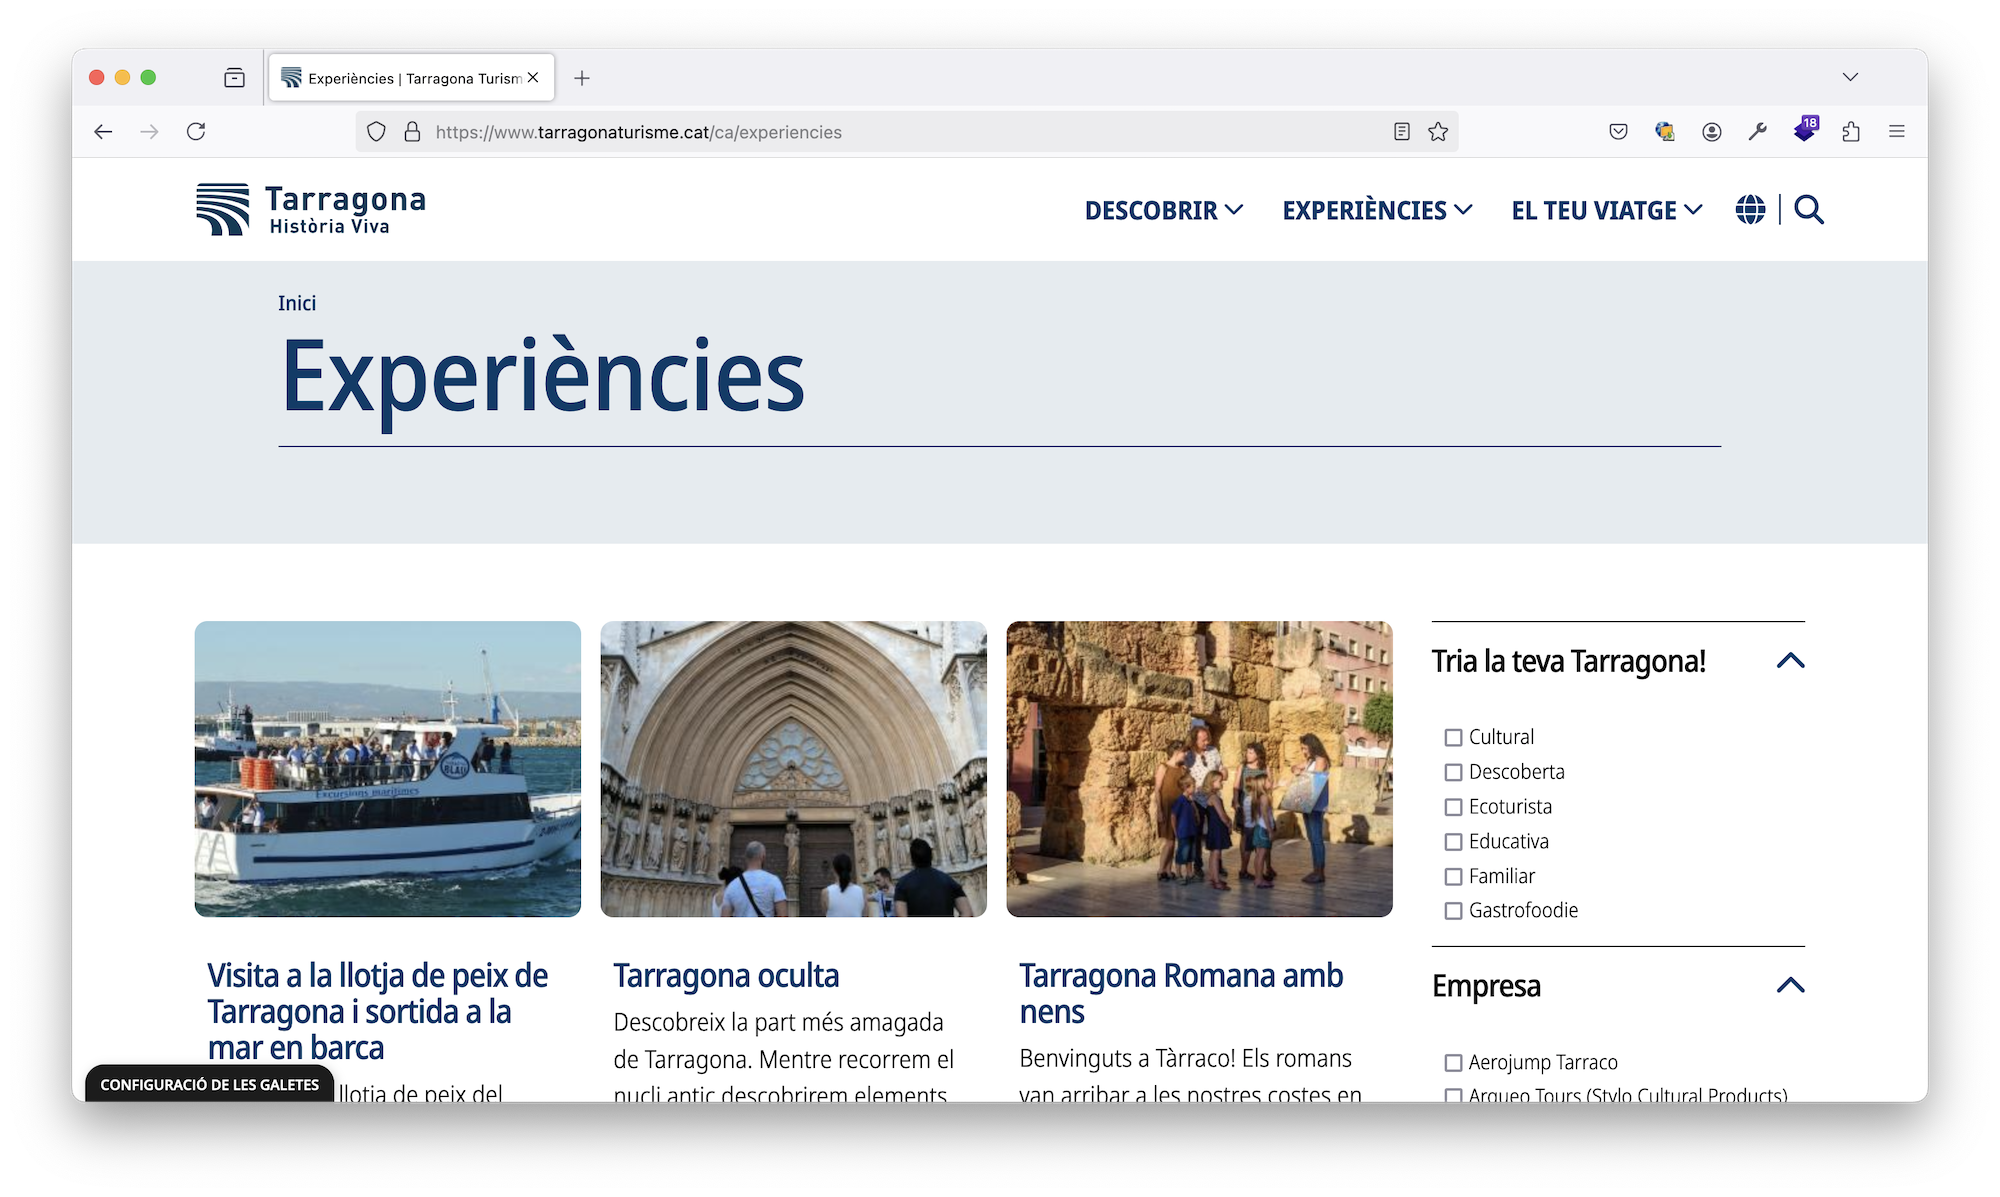Open the EXPERIÈNCIES navigation menu
The width and height of the screenshot is (2000, 1197).
click(x=1377, y=210)
